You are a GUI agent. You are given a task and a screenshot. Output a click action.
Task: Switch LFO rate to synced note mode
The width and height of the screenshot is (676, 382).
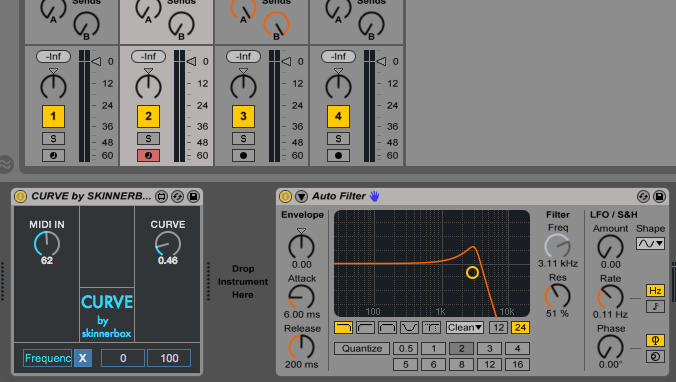(655, 307)
